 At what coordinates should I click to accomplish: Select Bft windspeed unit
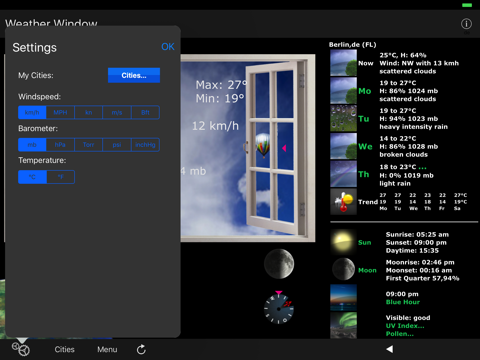click(x=145, y=112)
